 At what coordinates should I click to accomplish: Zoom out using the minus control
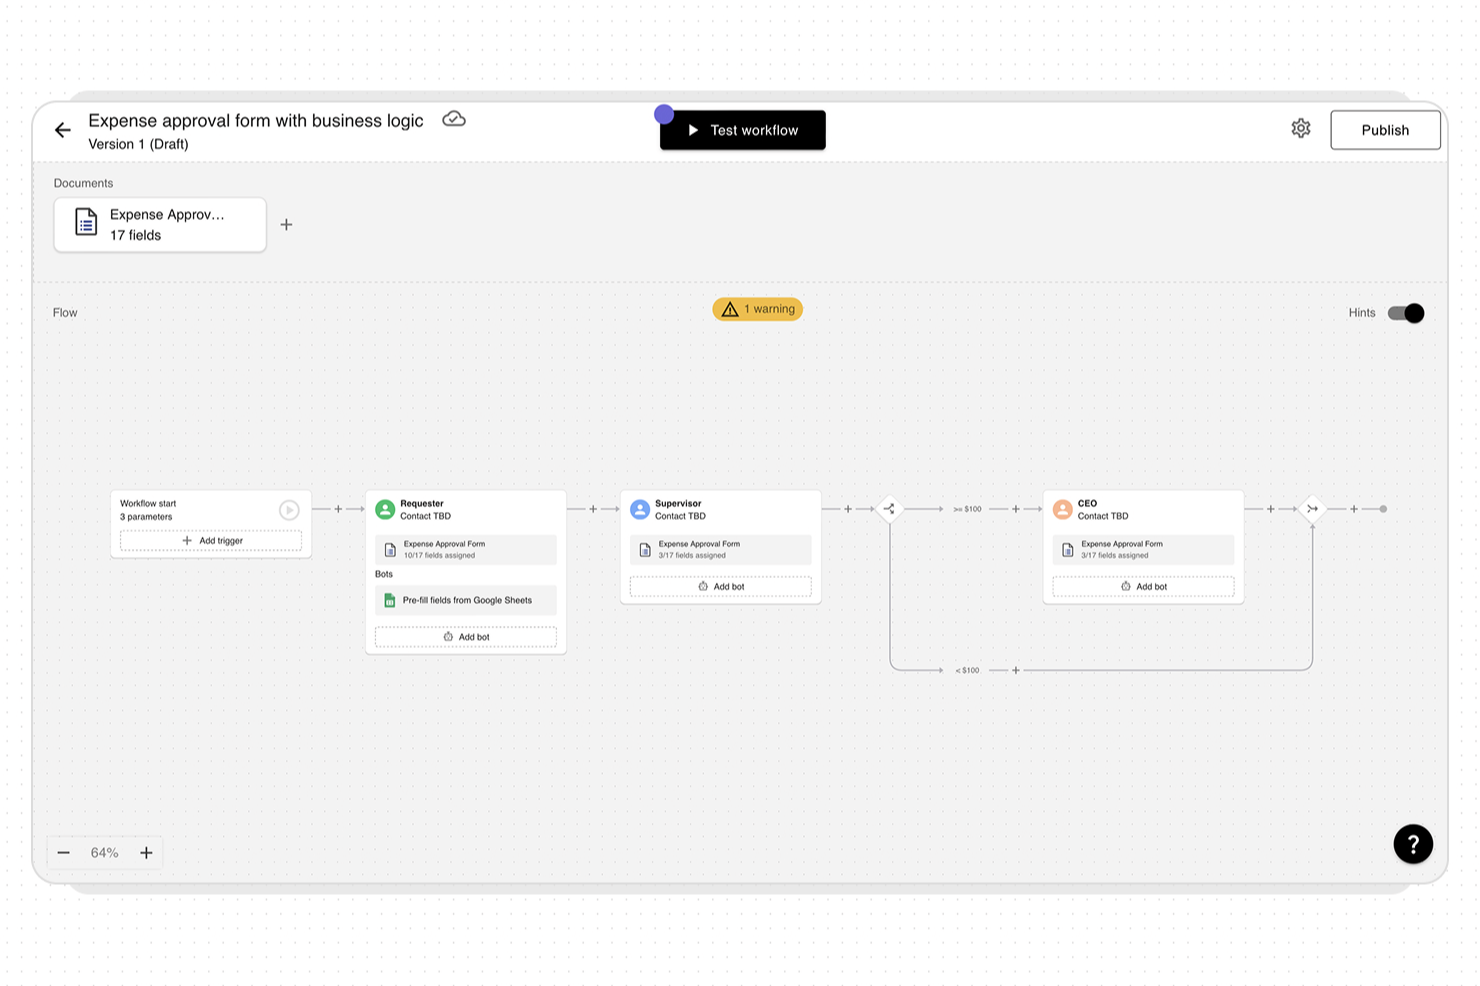(x=64, y=852)
